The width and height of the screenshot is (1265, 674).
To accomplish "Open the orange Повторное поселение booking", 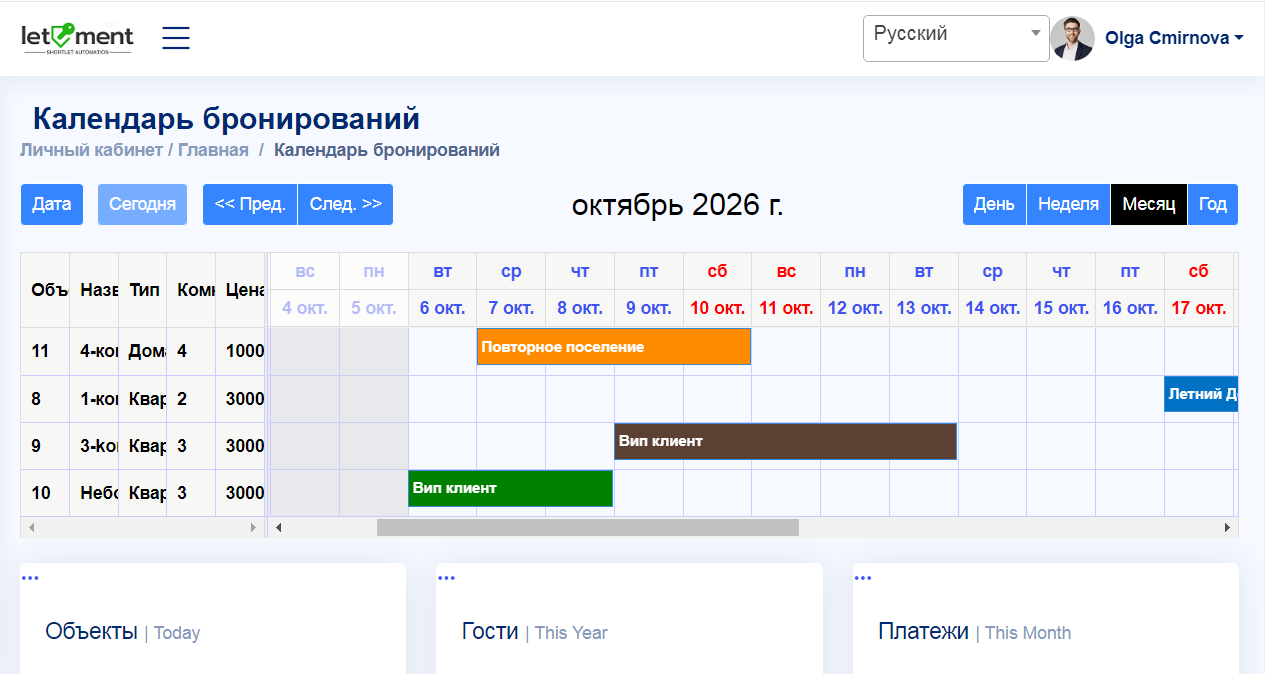I will 614,347.
